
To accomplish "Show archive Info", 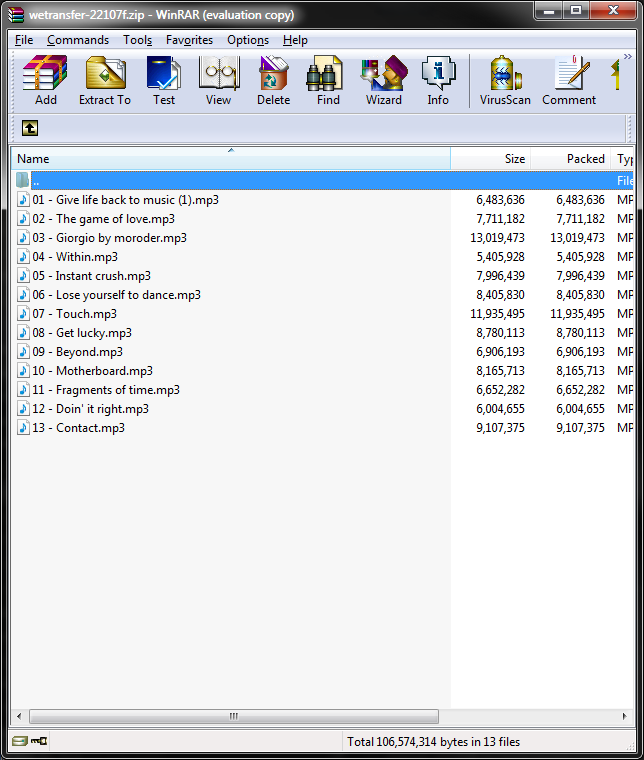I will click(438, 80).
